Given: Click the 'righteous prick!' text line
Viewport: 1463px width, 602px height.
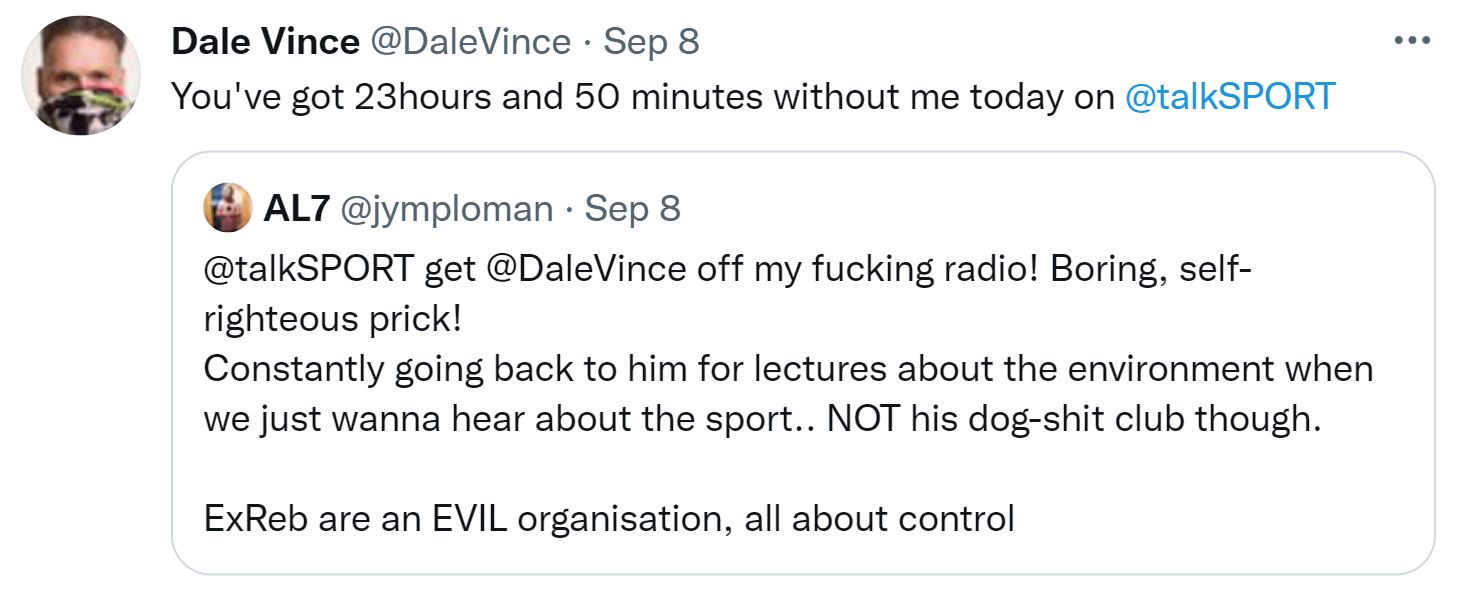Looking at the screenshot, I should pyautogui.click(x=332, y=319).
